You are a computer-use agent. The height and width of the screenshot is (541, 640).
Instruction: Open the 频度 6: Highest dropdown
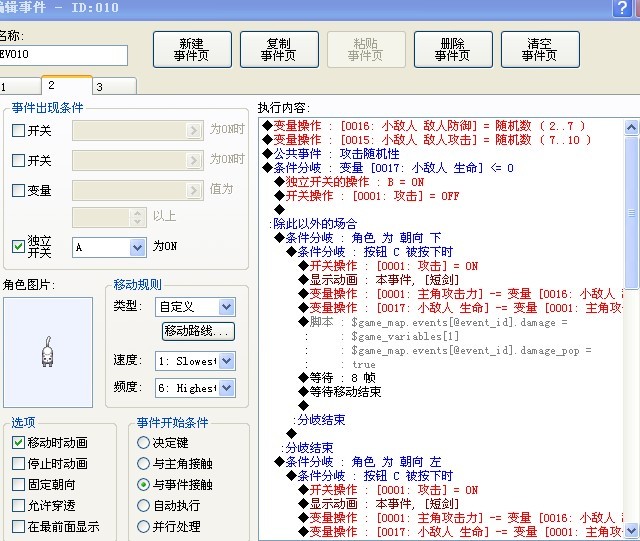click(195, 388)
